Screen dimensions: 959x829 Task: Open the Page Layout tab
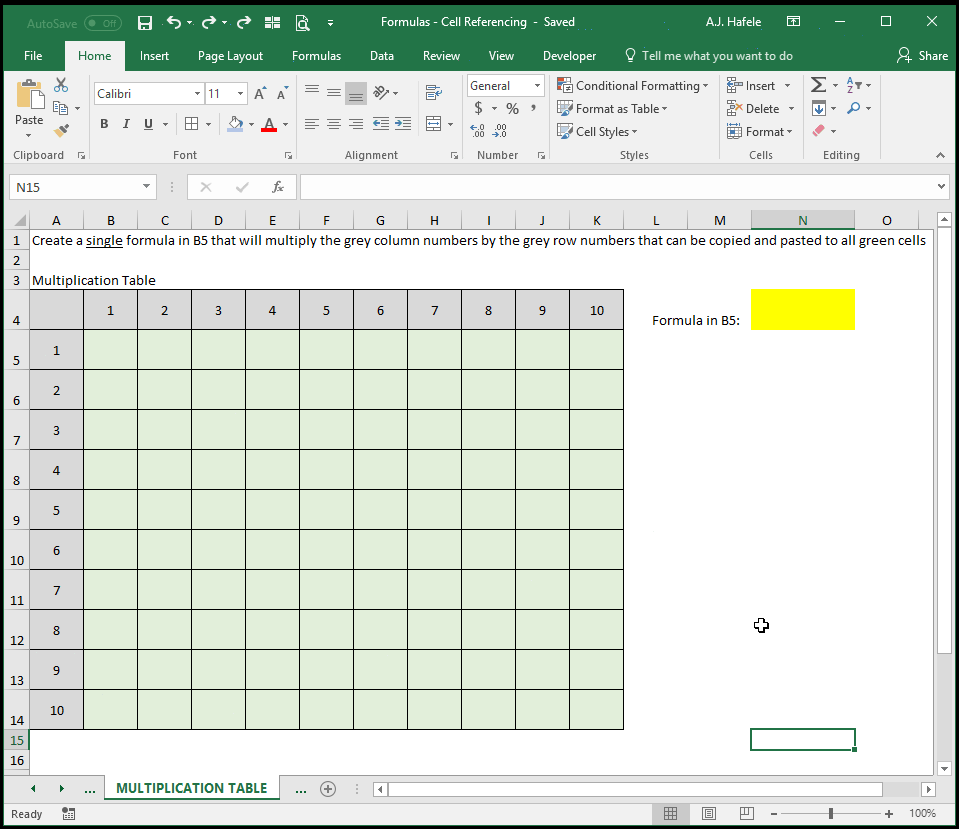(230, 56)
